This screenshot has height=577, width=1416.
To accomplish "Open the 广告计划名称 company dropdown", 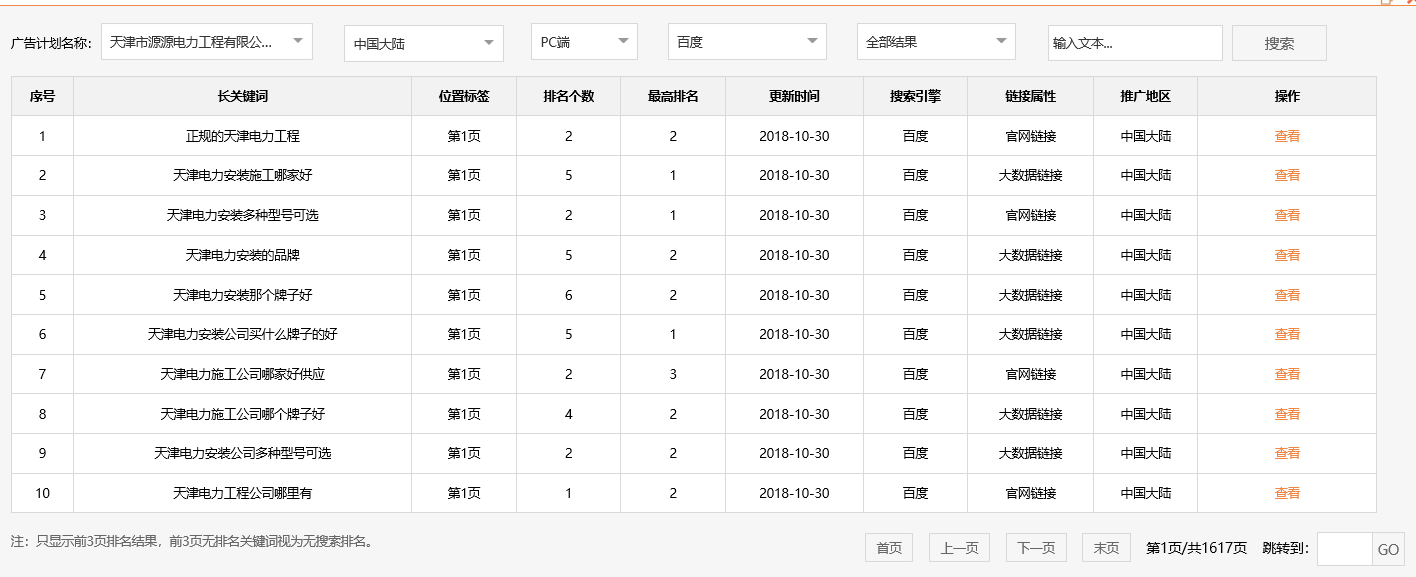I will pyautogui.click(x=205, y=42).
